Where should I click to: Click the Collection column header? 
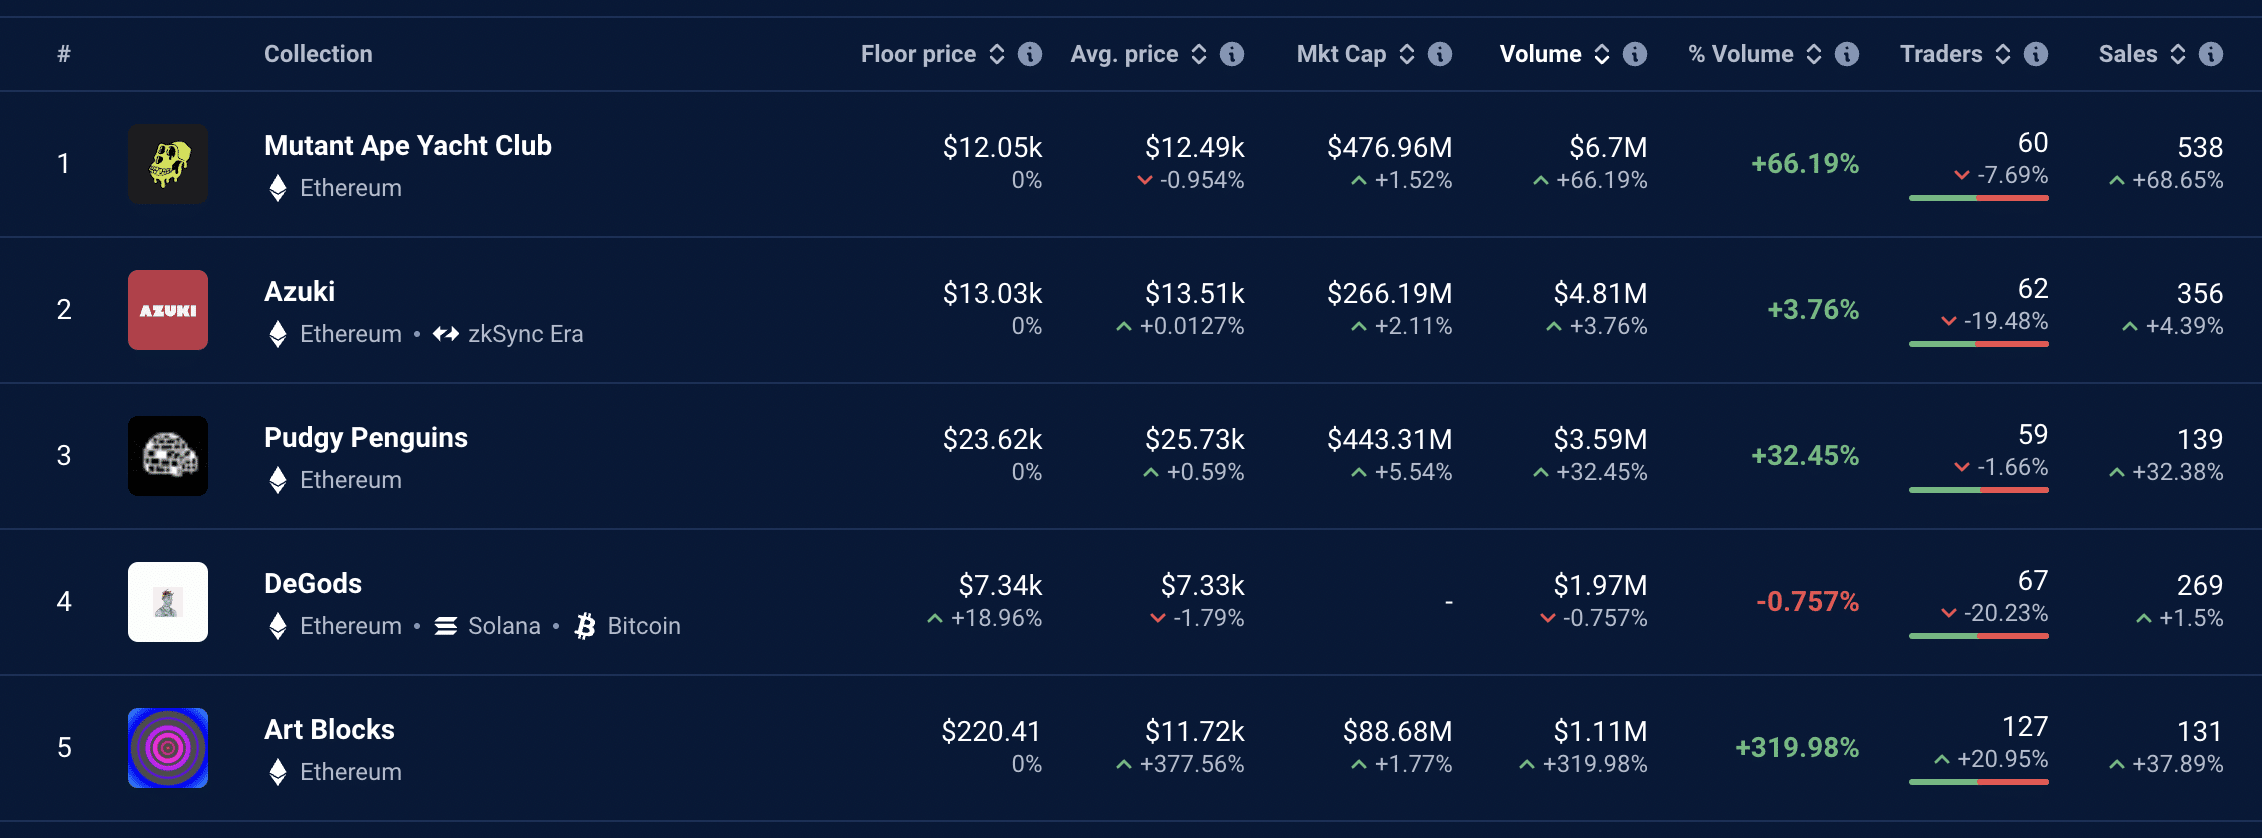pyautogui.click(x=318, y=54)
